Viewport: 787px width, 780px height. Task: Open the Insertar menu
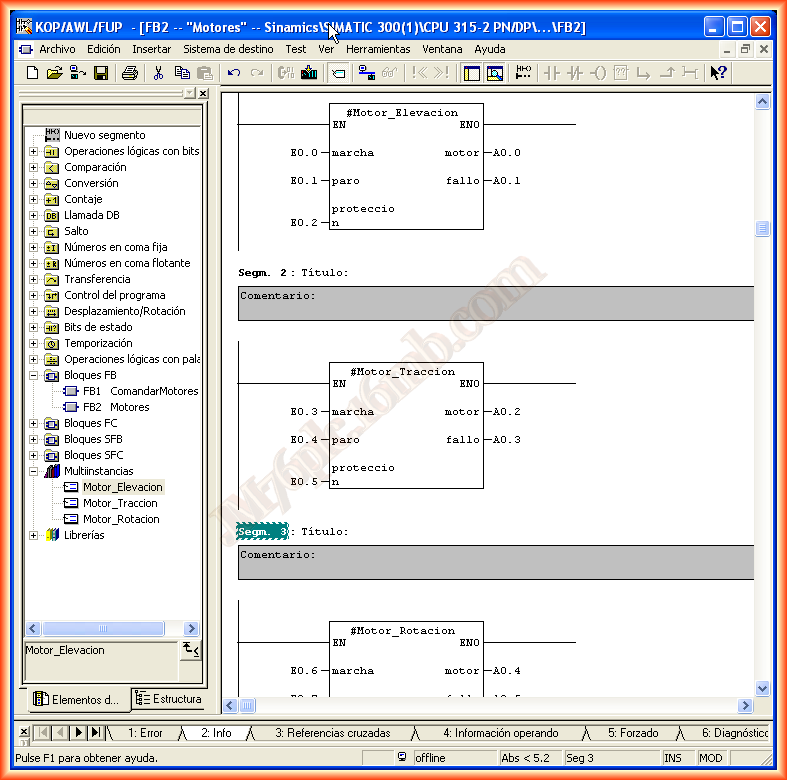[x=151, y=49]
